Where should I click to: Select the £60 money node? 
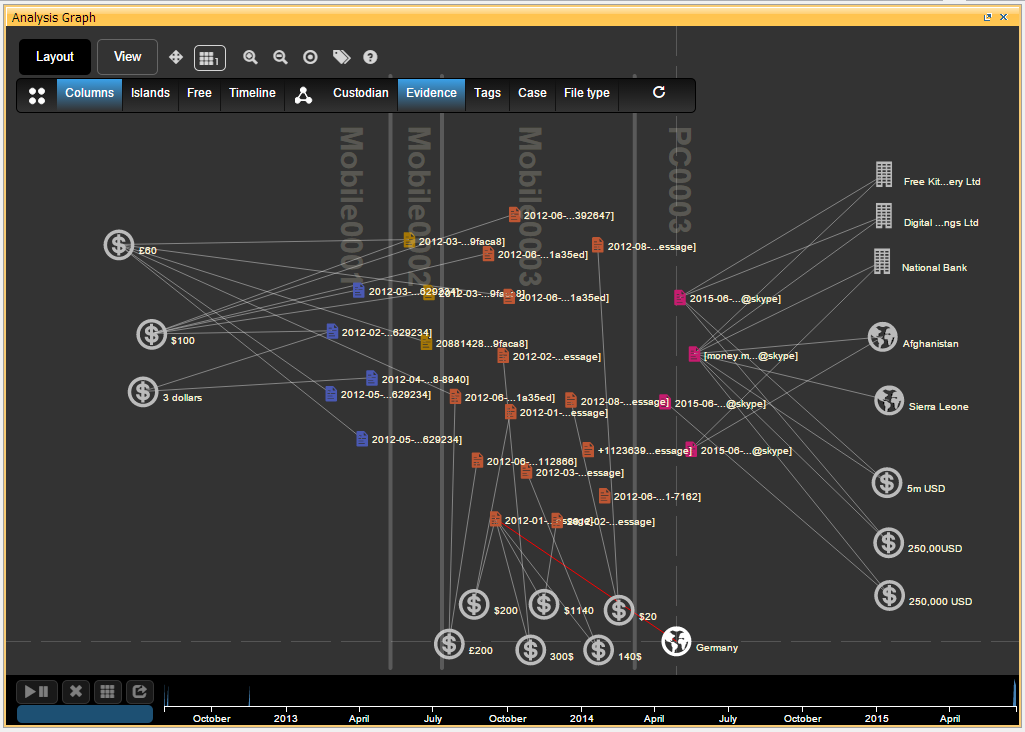pyautogui.click(x=119, y=246)
